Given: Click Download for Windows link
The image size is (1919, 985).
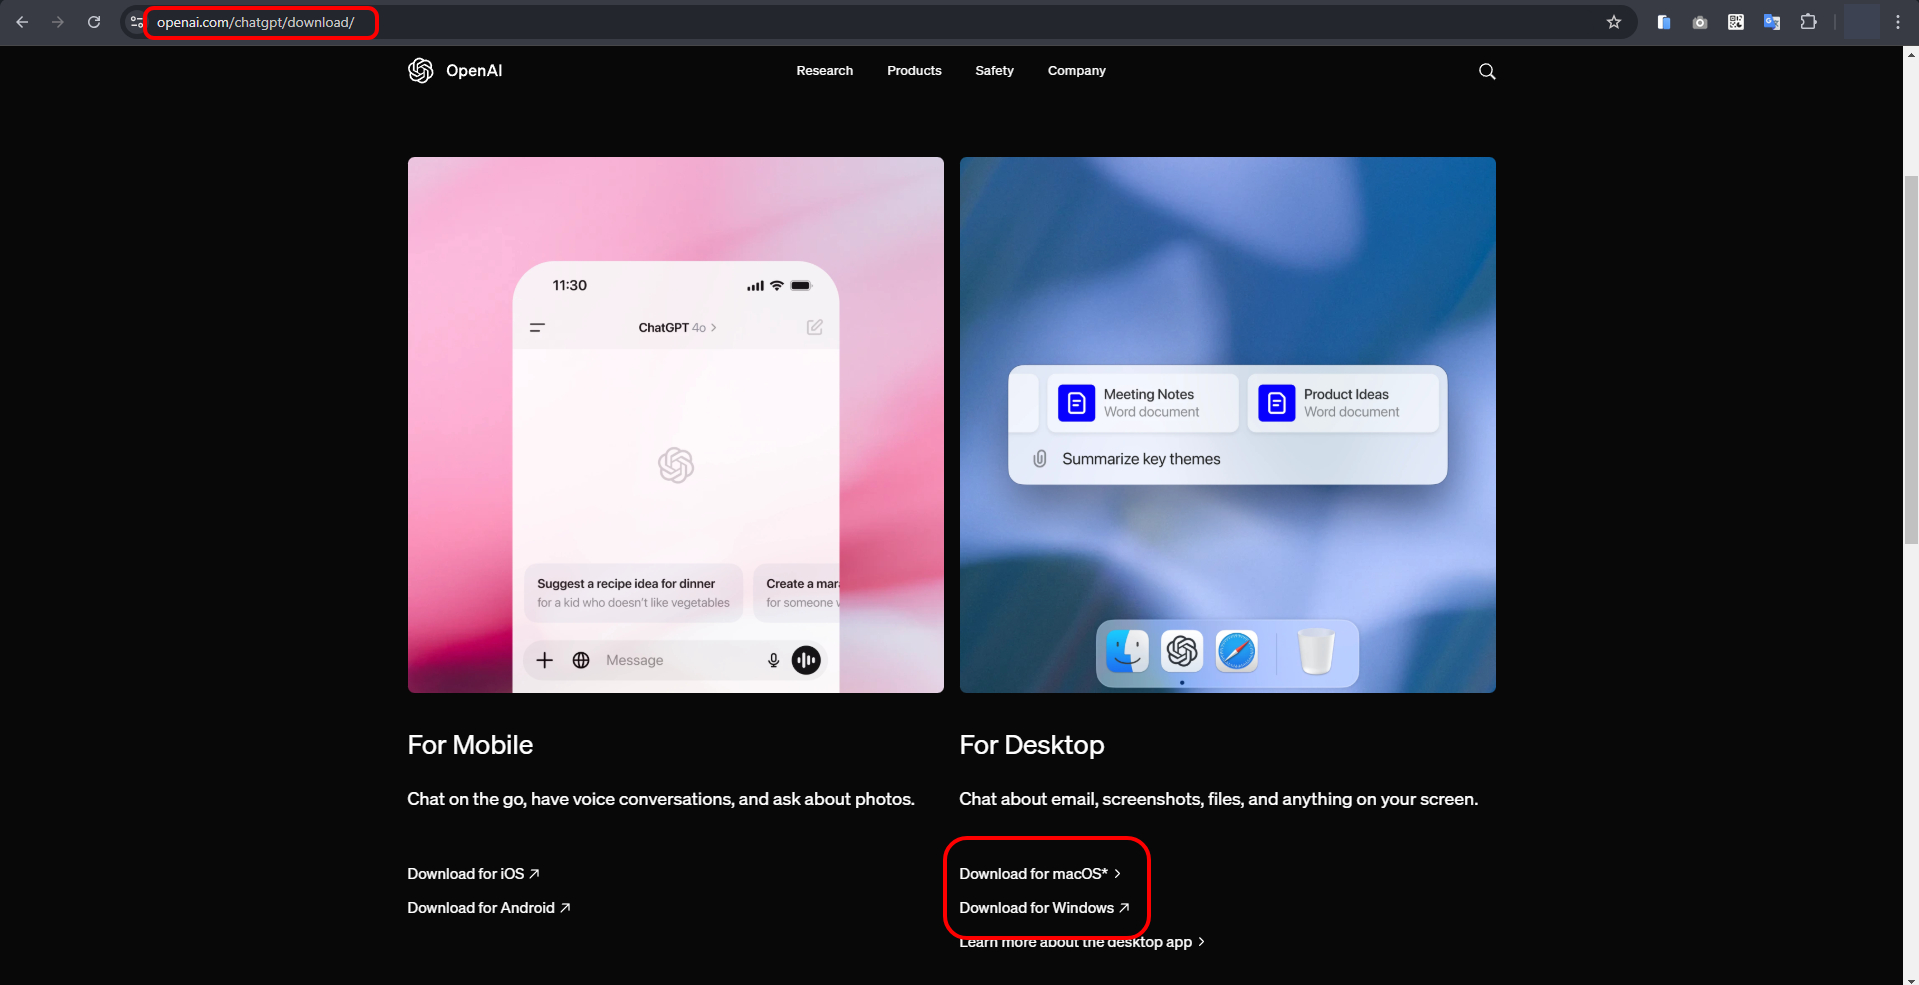Looking at the screenshot, I should (x=1044, y=907).
